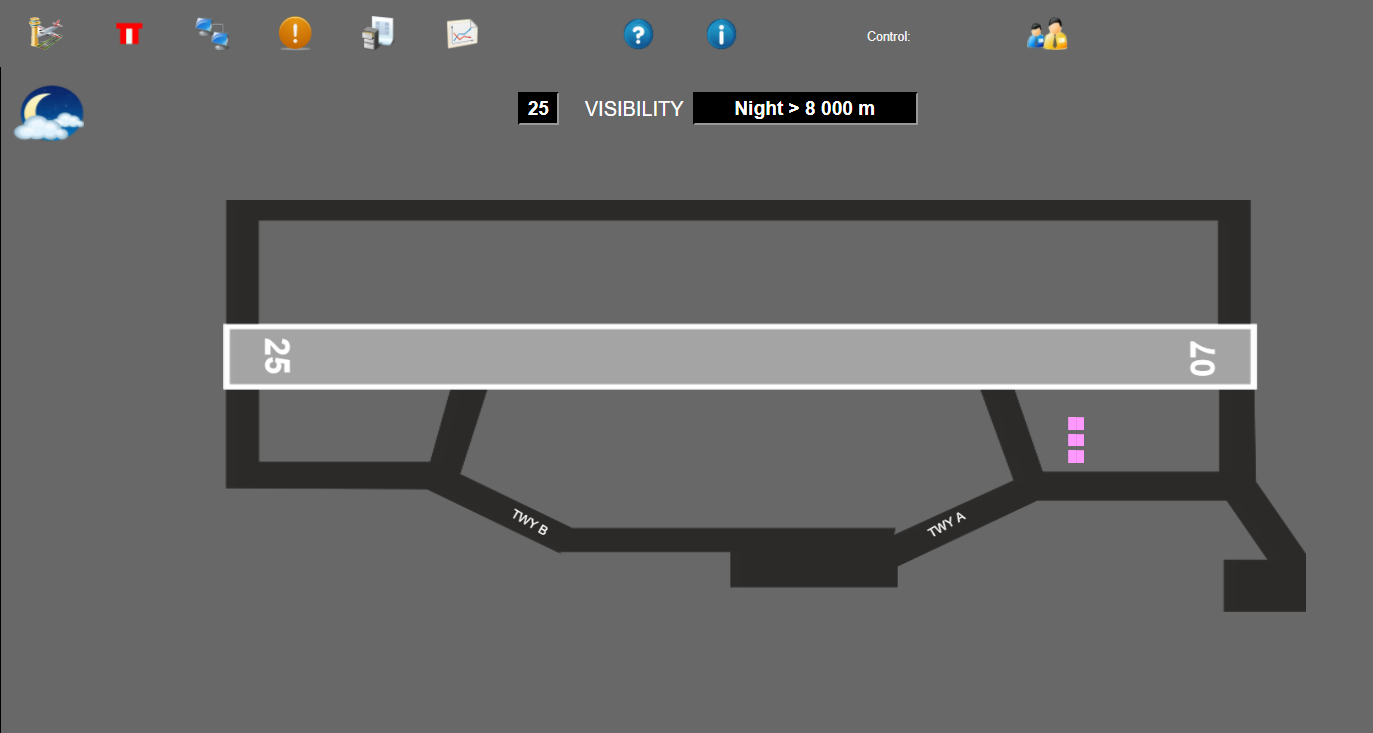Click the orange exclamation alert icon
1373x733 pixels.
point(295,34)
